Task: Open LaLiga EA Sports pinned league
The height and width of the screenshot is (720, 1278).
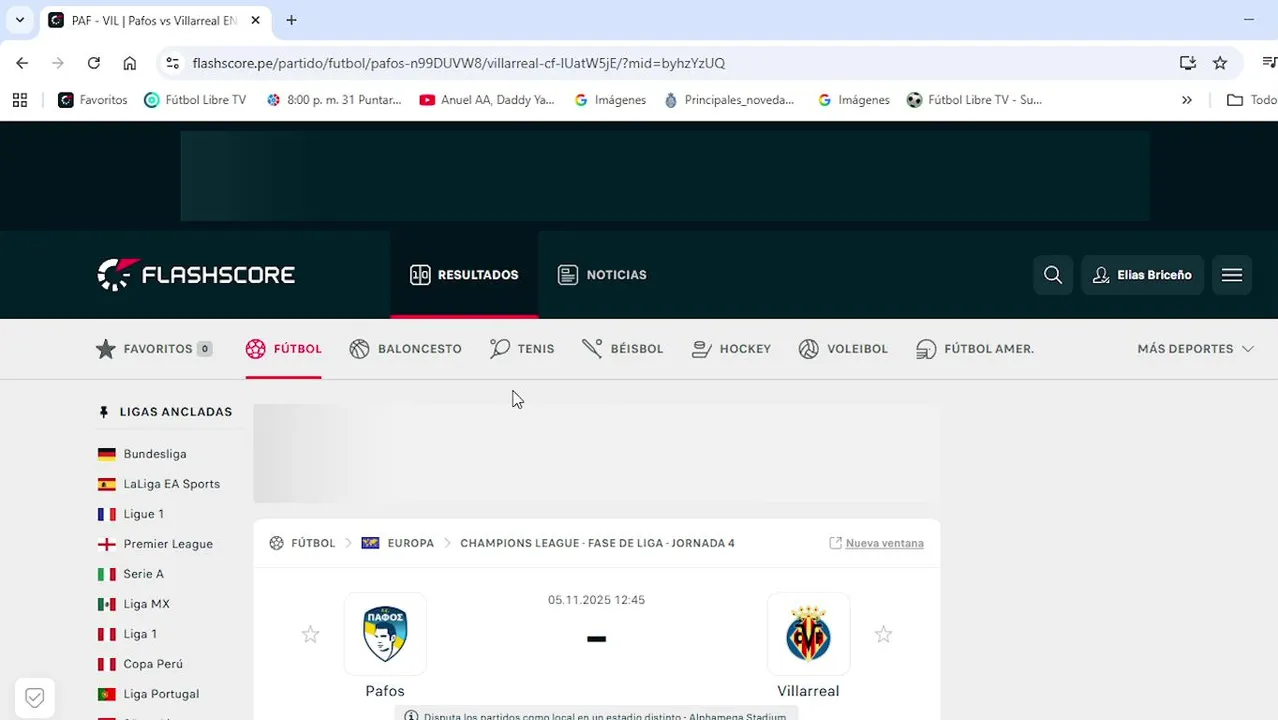Action: pyautogui.click(x=171, y=484)
